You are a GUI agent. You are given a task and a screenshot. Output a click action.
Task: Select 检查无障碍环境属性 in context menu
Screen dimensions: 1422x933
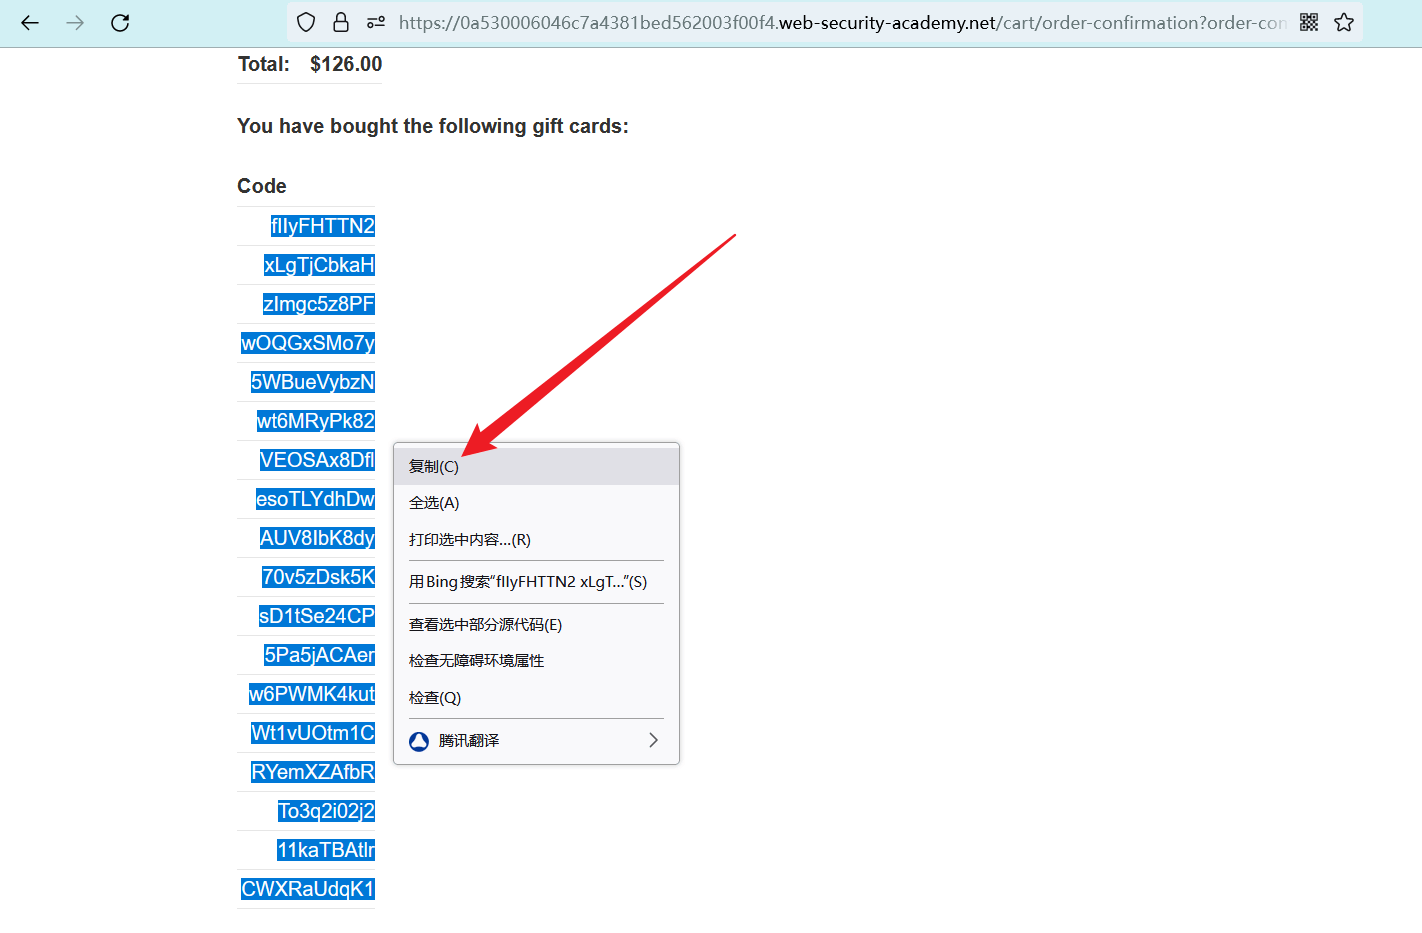pos(477,661)
